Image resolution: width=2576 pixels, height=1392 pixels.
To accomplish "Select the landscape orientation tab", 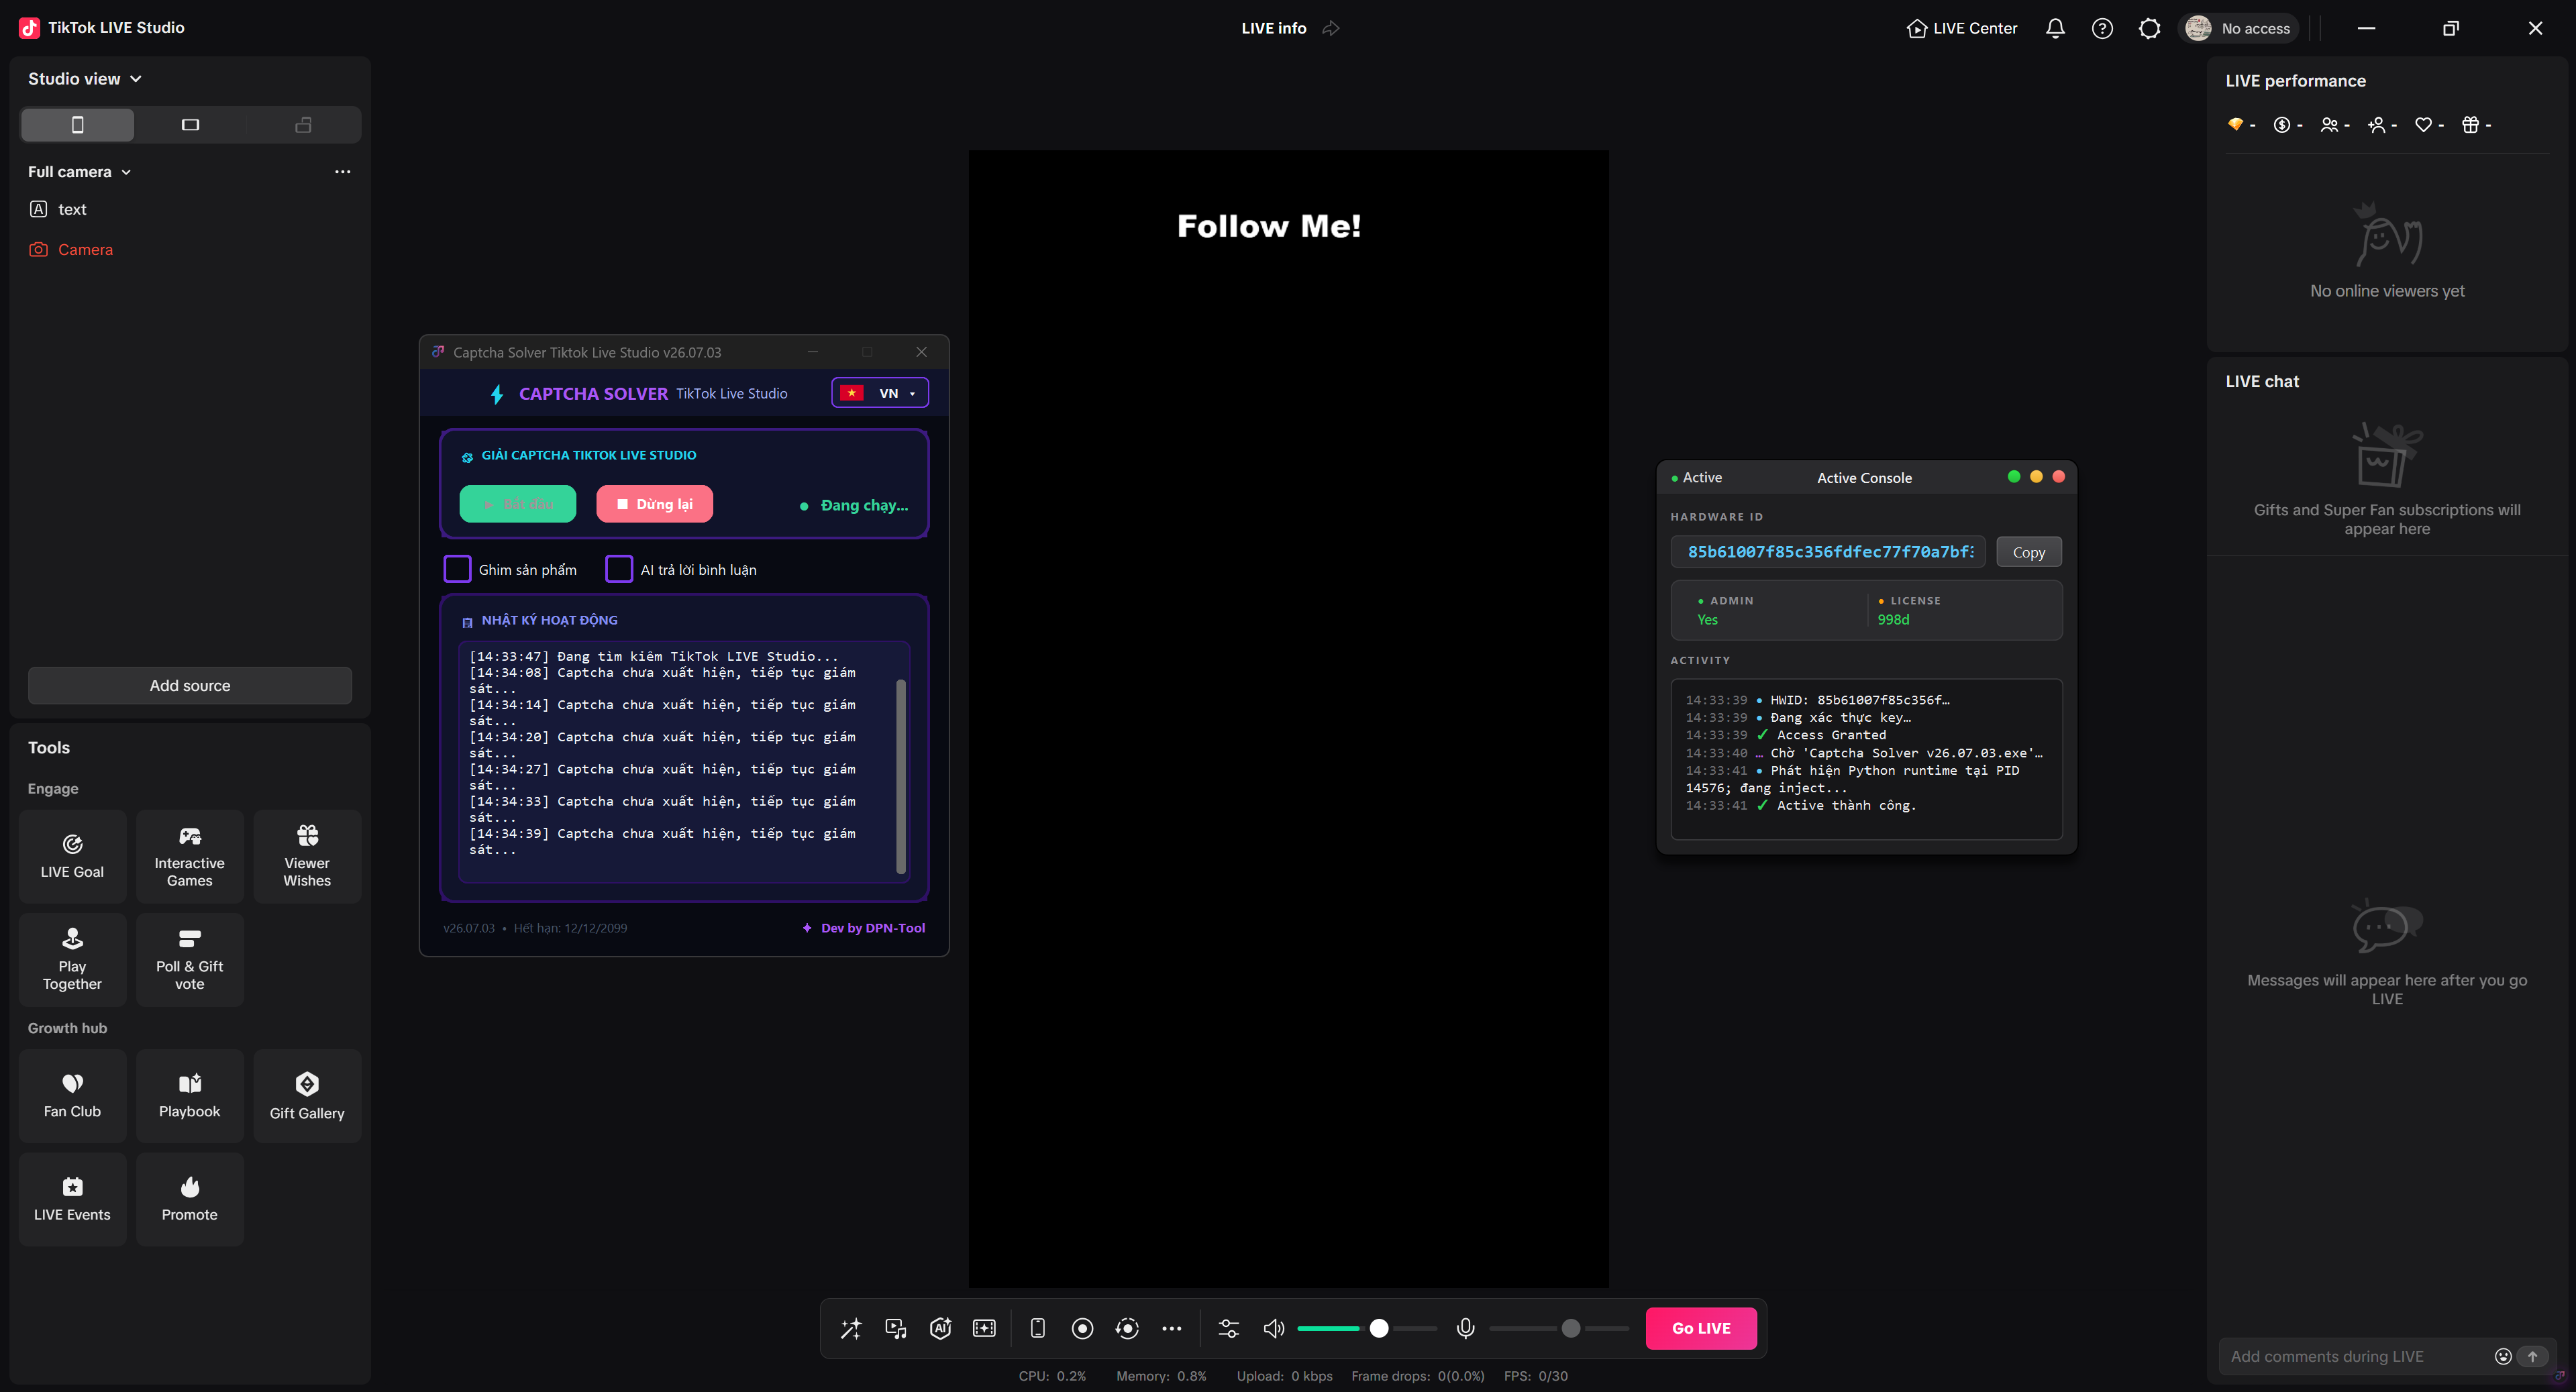I will pos(190,125).
